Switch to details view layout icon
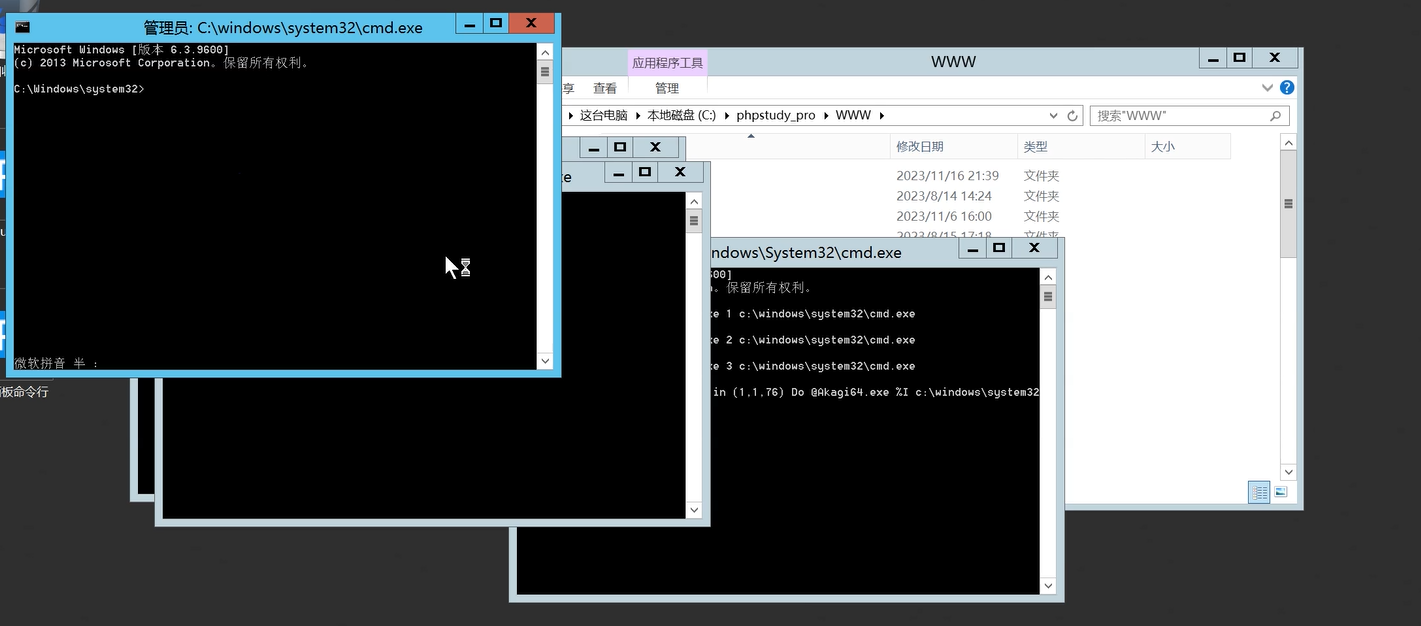Image resolution: width=1421 pixels, height=626 pixels. 1259,492
